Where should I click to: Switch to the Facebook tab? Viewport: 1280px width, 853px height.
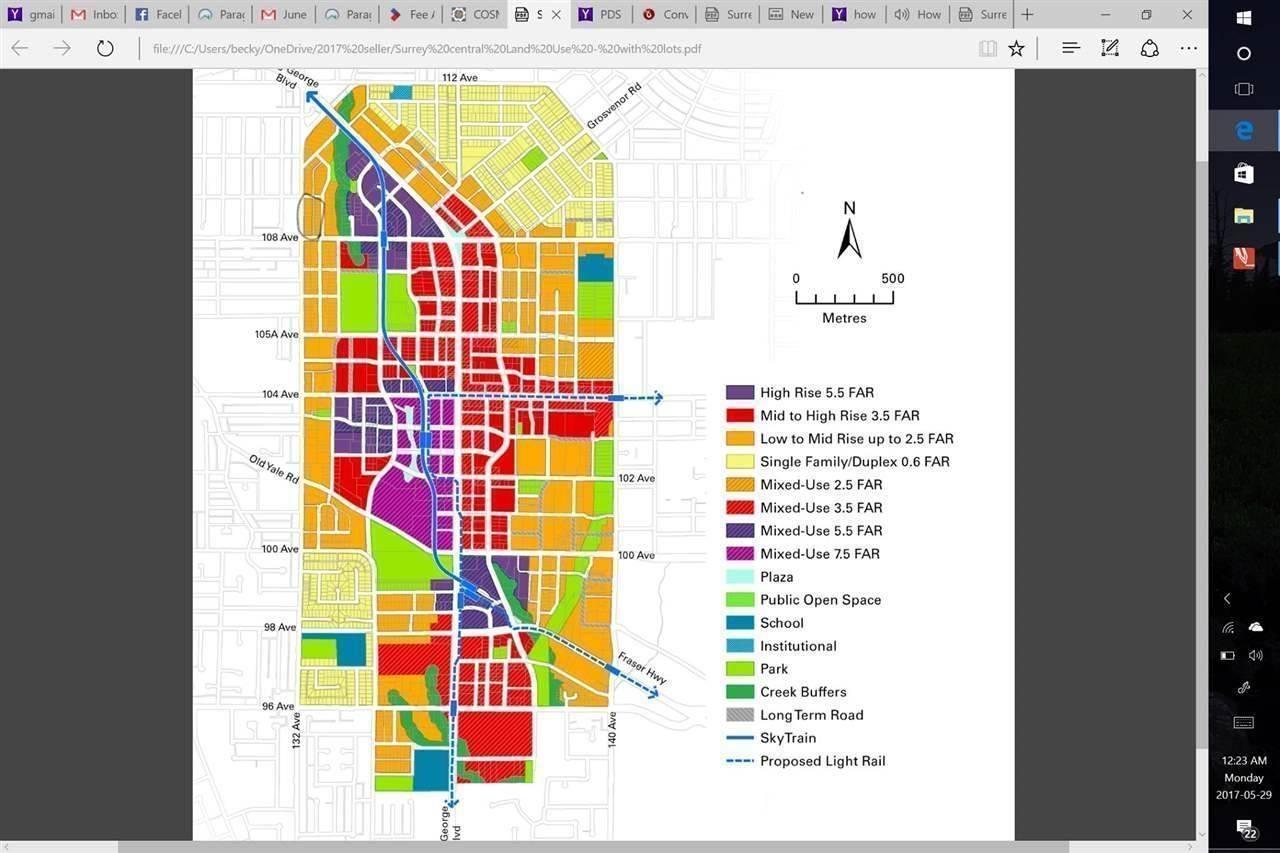click(x=155, y=14)
